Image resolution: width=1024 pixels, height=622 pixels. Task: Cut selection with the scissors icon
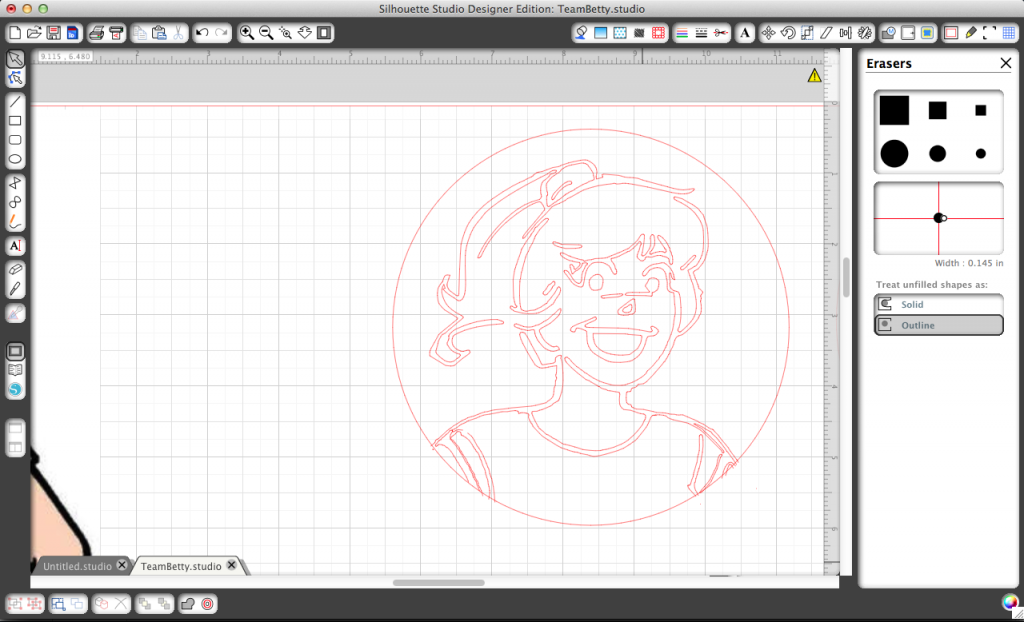178,33
